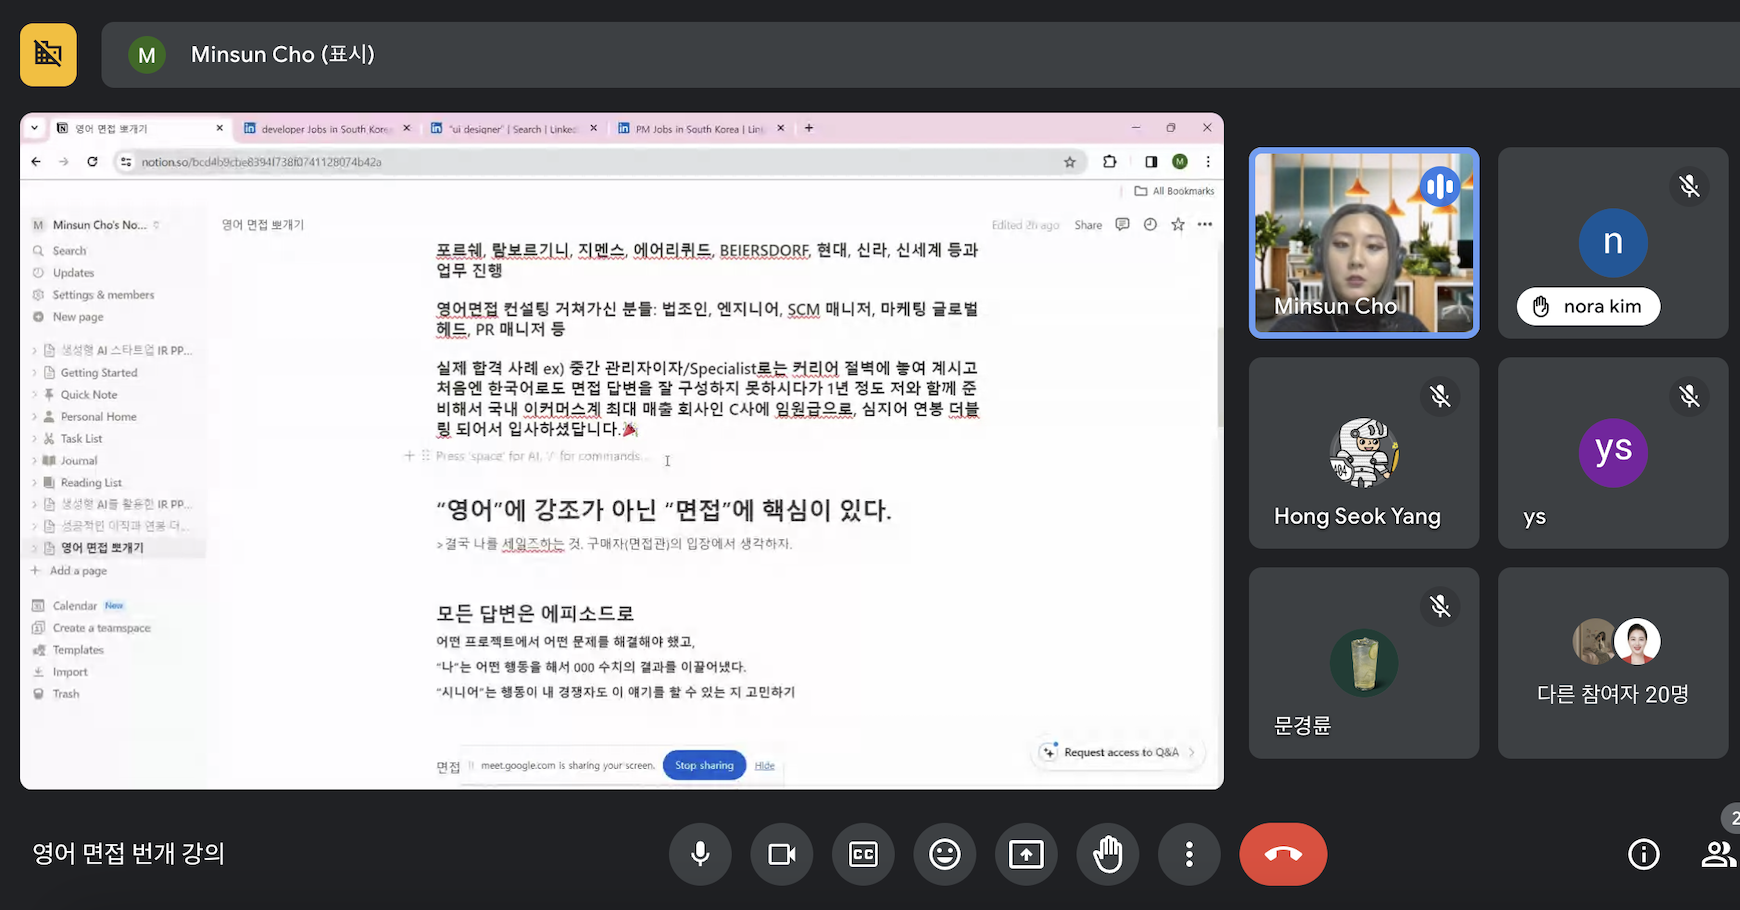The image size is (1740, 910).
Task: Toggle the microphone button in Meet controls
Action: pyautogui.click(x=700, y=854)
